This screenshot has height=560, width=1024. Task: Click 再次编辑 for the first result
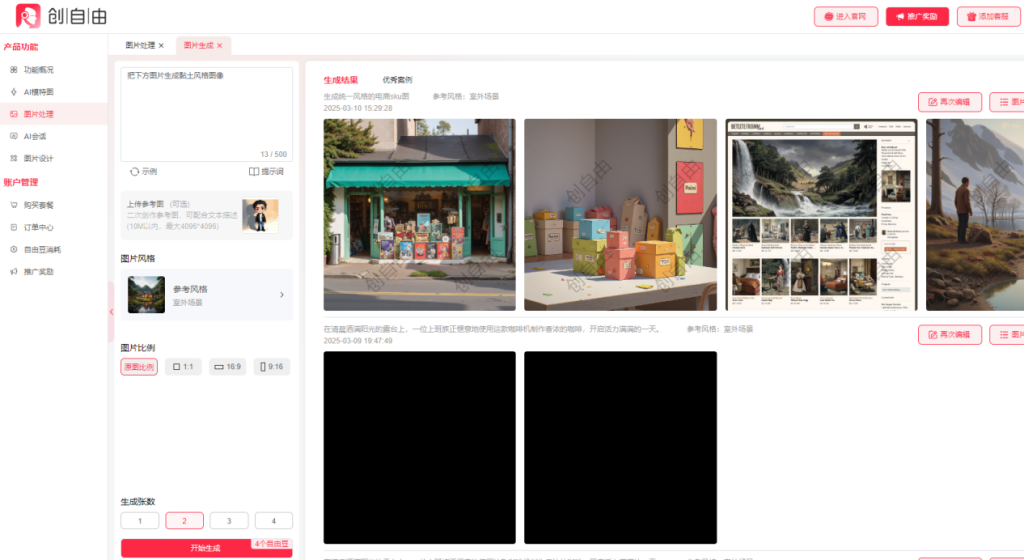948,102
